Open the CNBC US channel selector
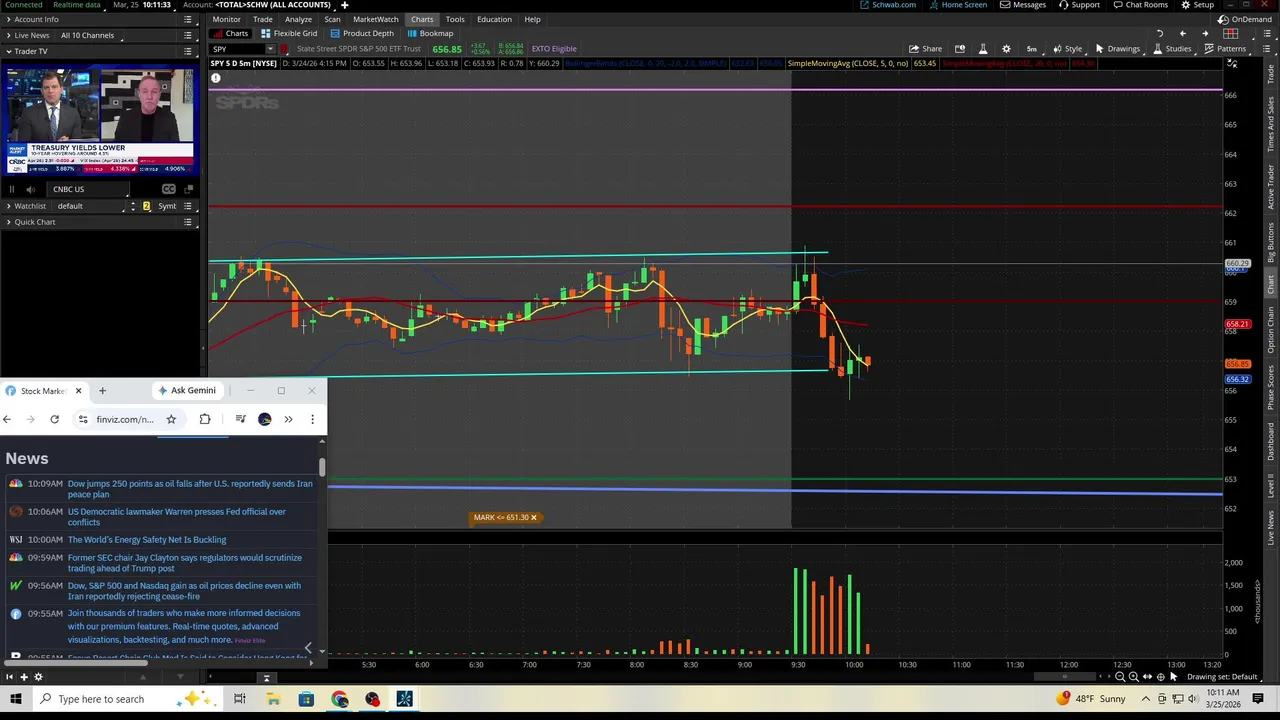Image resolution: width=1280 pixels, height=720 pixels. [x=88, y=189]
